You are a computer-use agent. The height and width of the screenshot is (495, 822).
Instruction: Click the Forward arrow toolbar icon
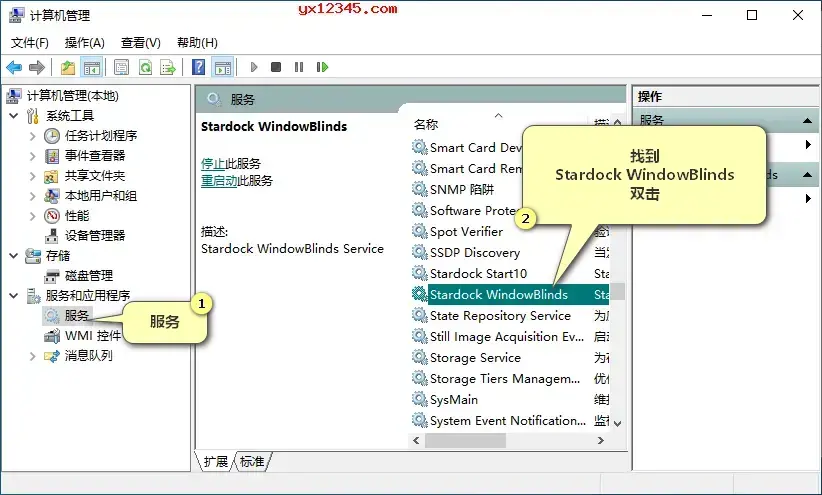coord(37,67)
